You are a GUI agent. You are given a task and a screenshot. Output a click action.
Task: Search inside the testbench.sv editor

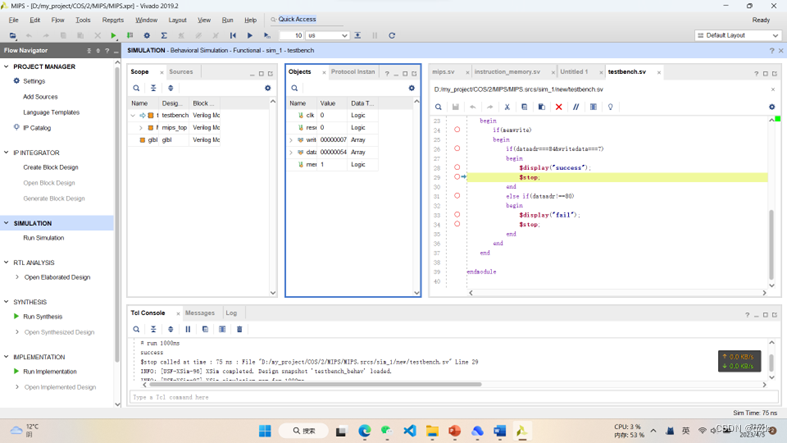(438, 107)
